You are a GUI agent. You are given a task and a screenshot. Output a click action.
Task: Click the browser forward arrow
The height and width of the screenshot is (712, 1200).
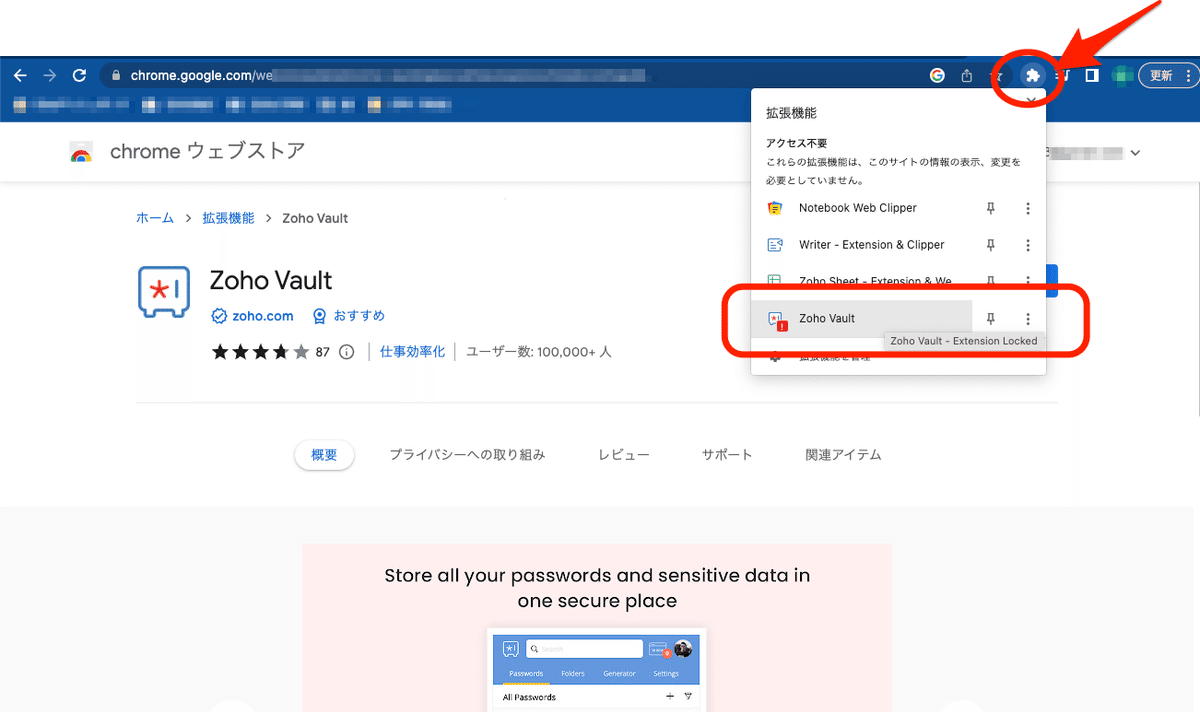[x=50, y=75]
